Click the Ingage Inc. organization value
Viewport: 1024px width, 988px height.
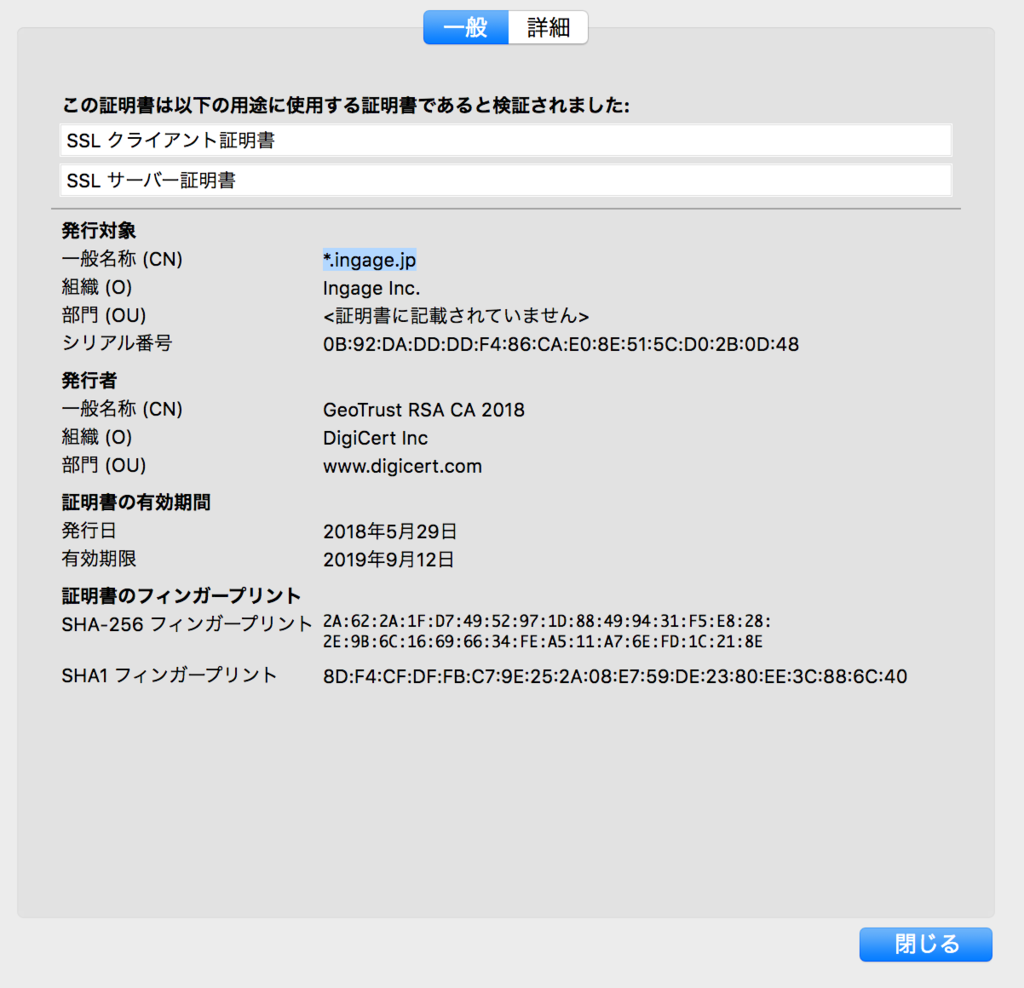point(371,288)
